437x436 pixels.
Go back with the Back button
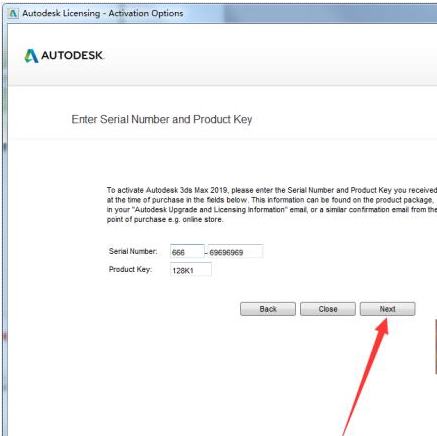click(268, 309)
